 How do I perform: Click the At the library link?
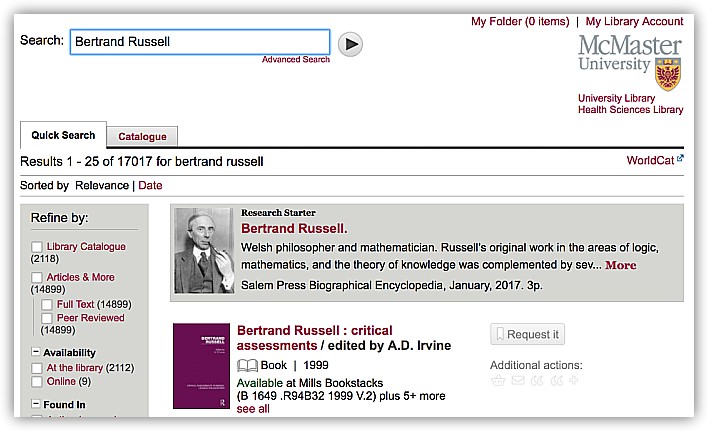tap(75, 368)
